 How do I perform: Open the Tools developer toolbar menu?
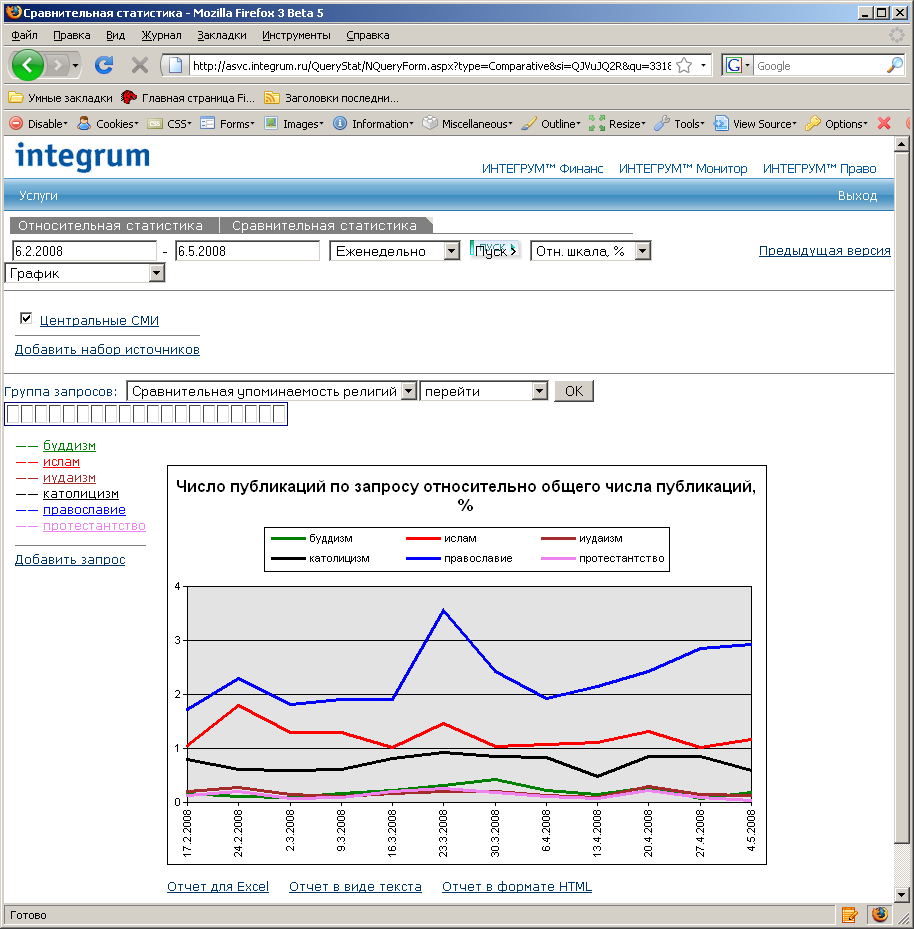pos(679,123)
